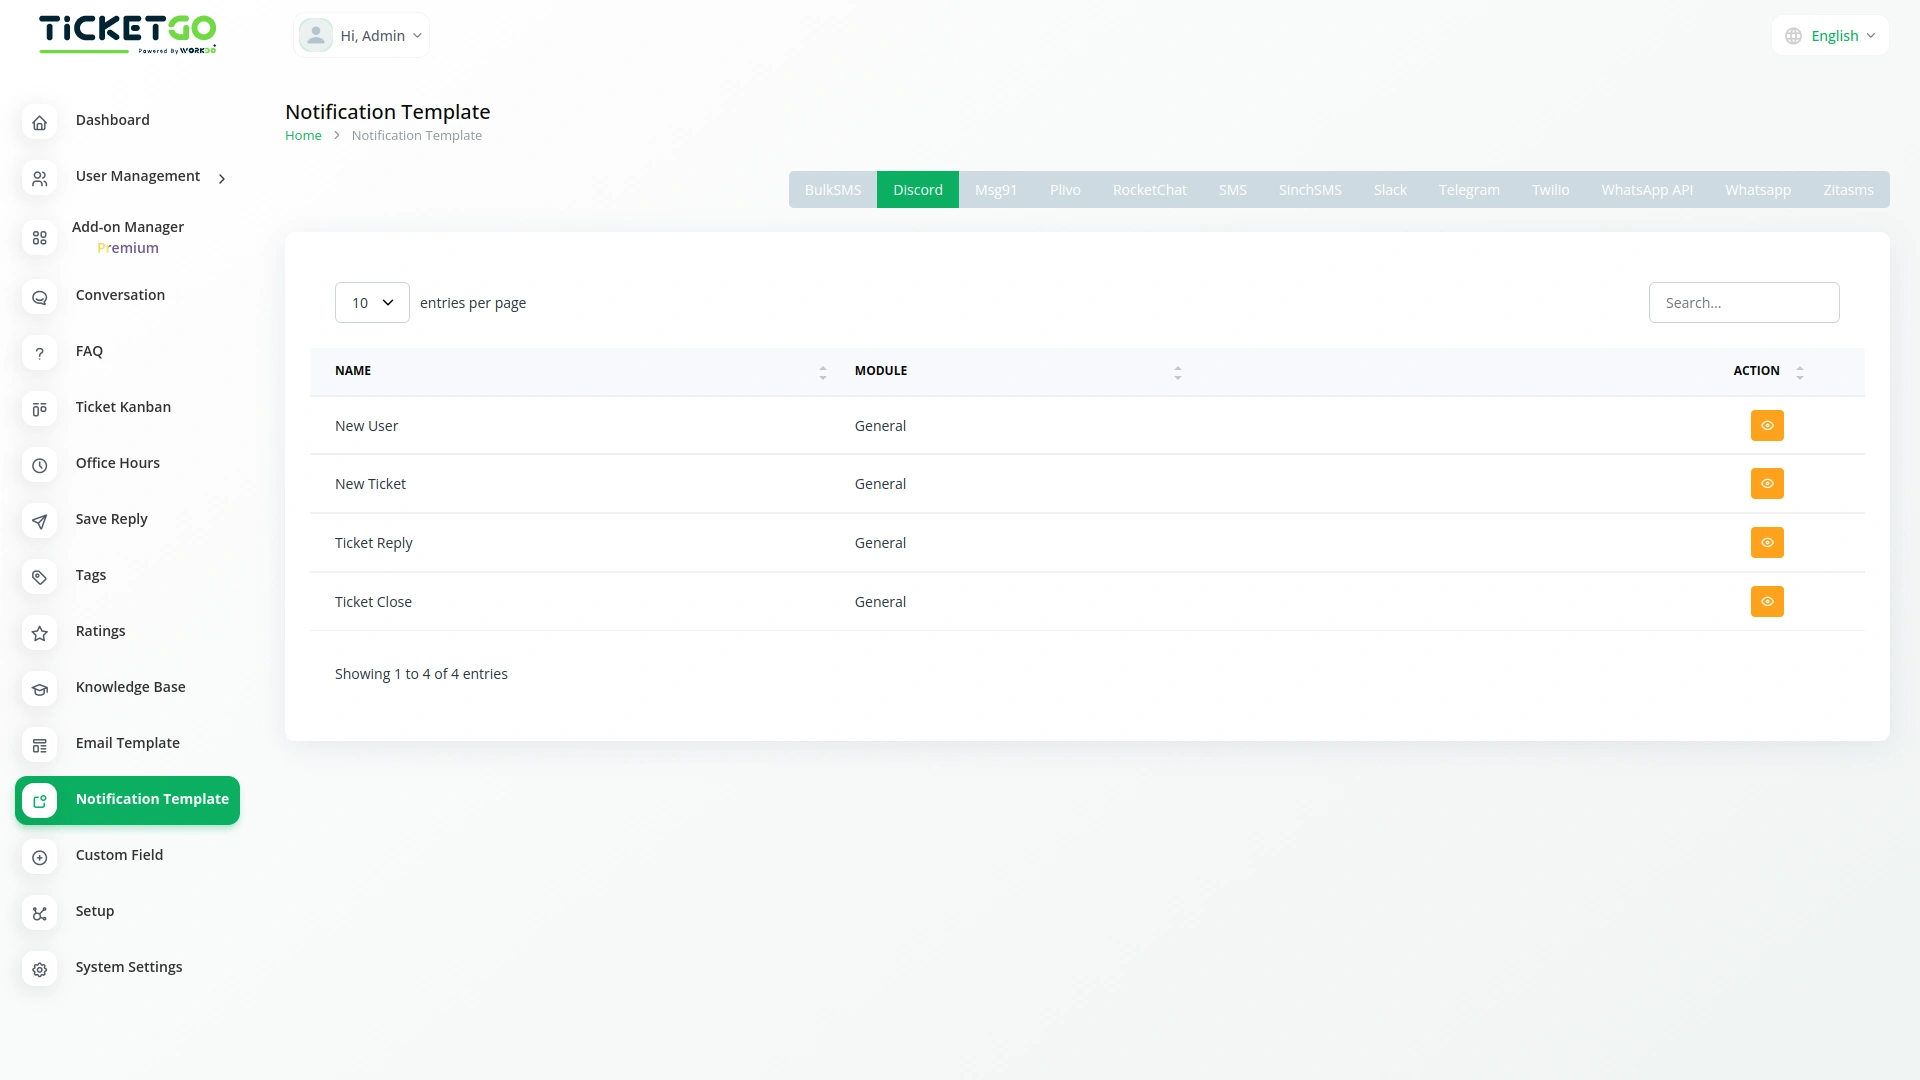Open the English language dropdown
This screenshot has width=1920, height=1080.
(x=1830, y=36)
